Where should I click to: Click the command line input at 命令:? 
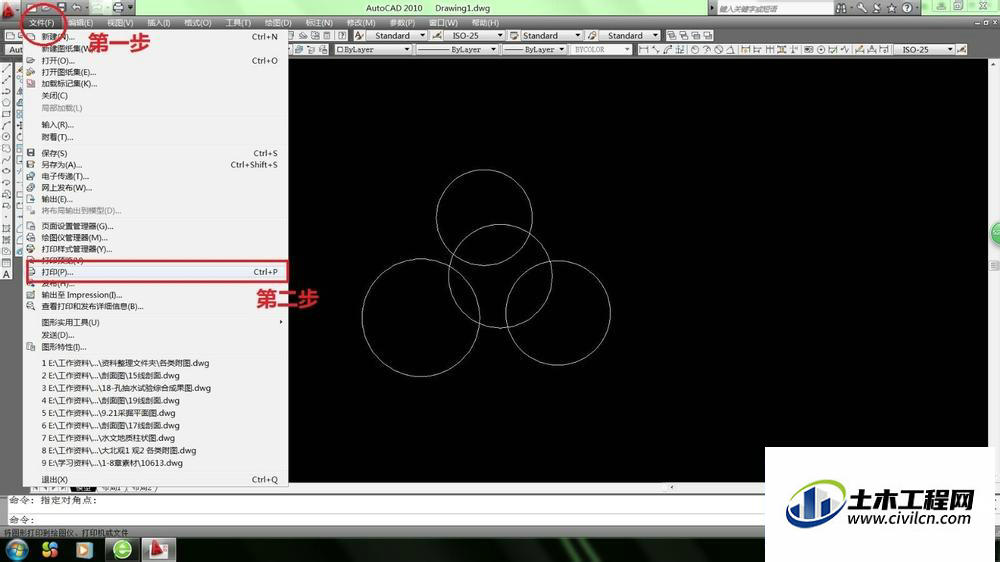coord(386,519)
